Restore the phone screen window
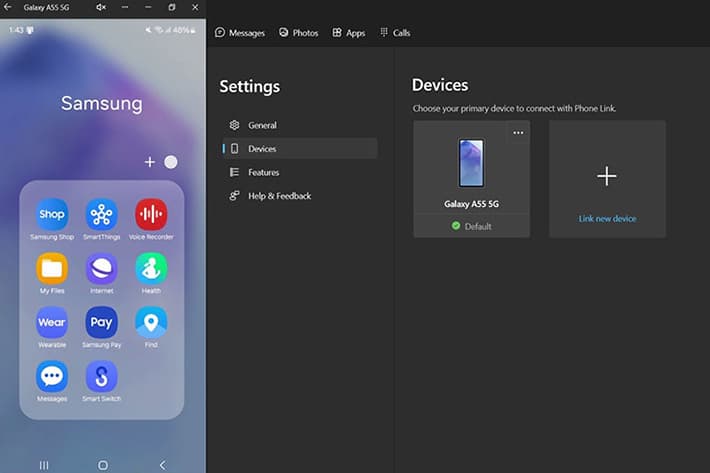The width and height of the screenshot is (710, 473). (x=172, y=7)
